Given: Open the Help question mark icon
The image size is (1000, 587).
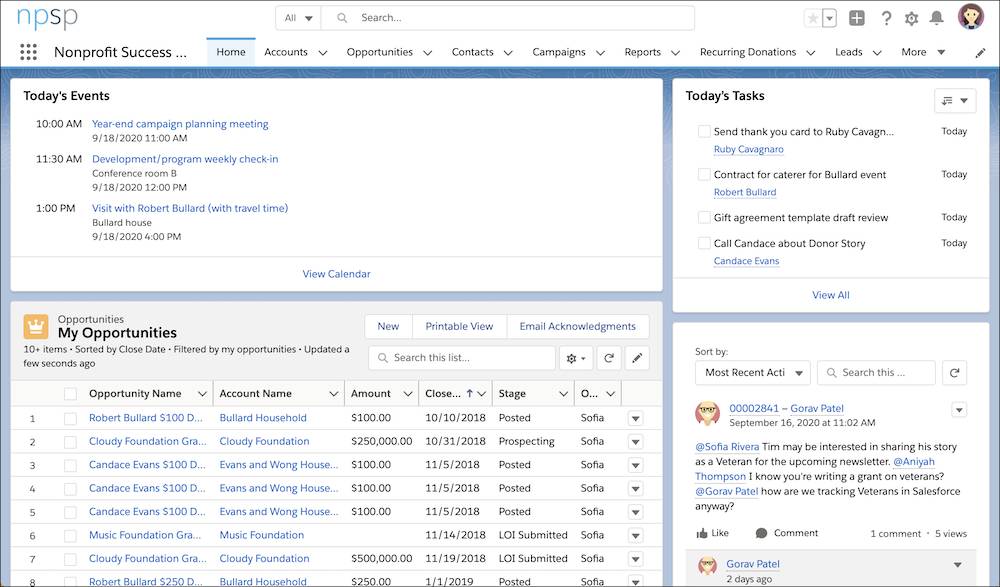Looking at the screenshot, I should 886,18.
